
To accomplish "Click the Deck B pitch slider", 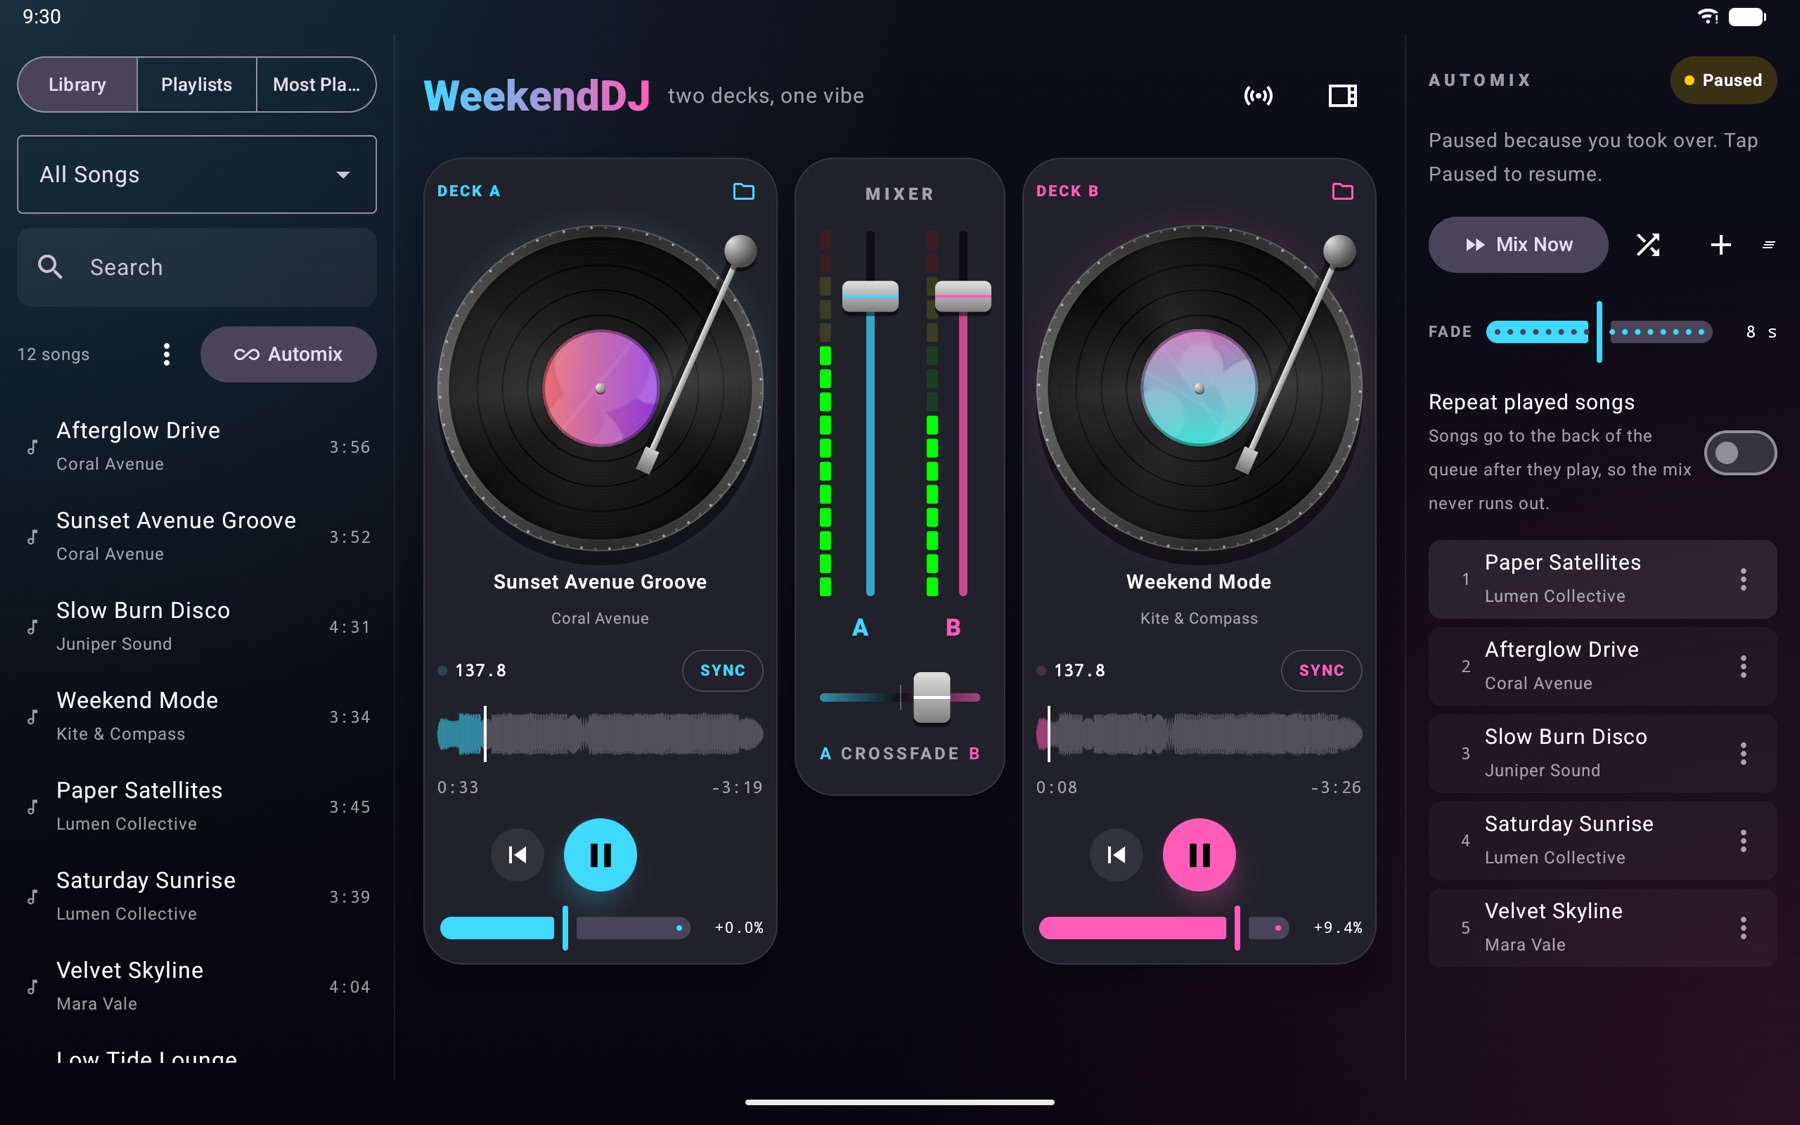I will point(1164,928).
